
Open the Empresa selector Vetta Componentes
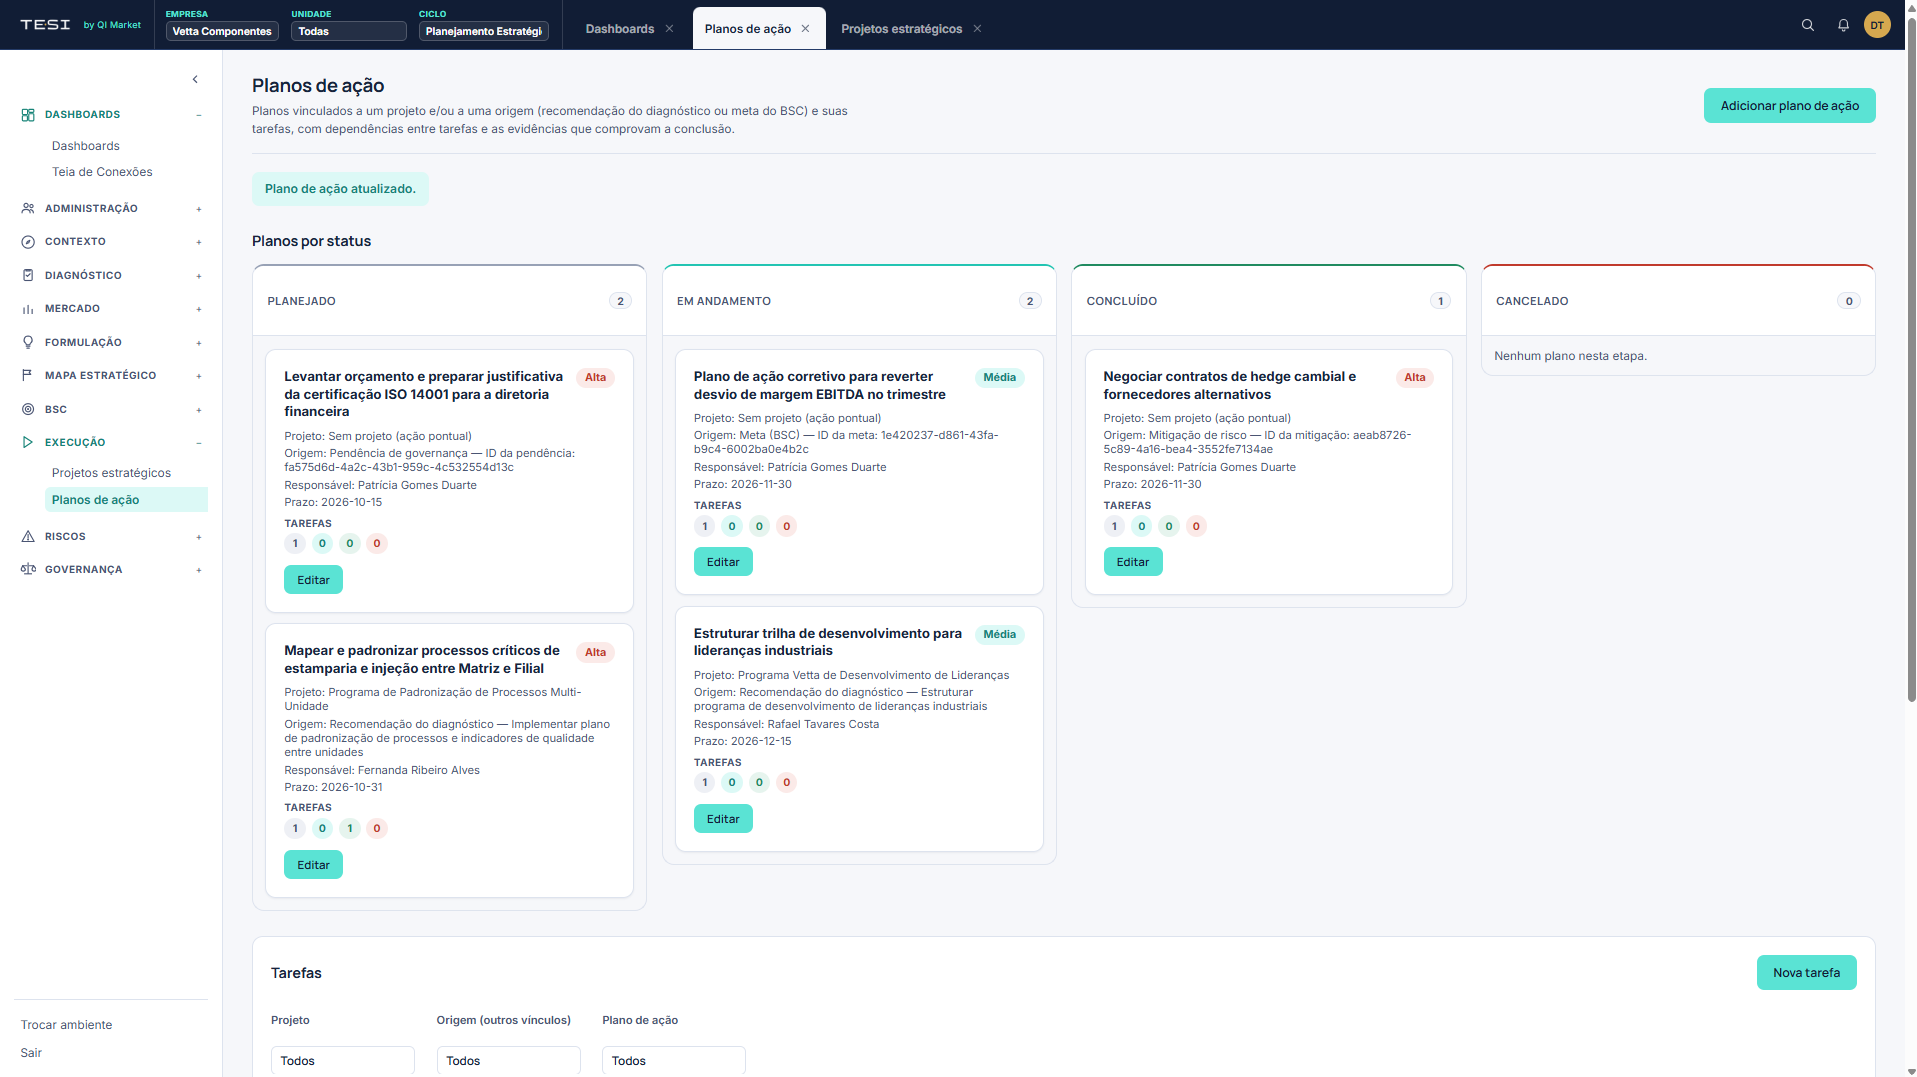point(222,31)
